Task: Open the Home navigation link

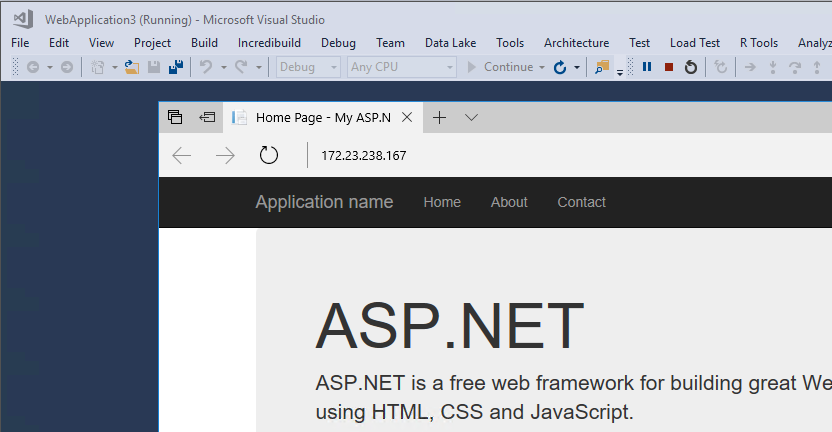Action: (x=442, y=202)
